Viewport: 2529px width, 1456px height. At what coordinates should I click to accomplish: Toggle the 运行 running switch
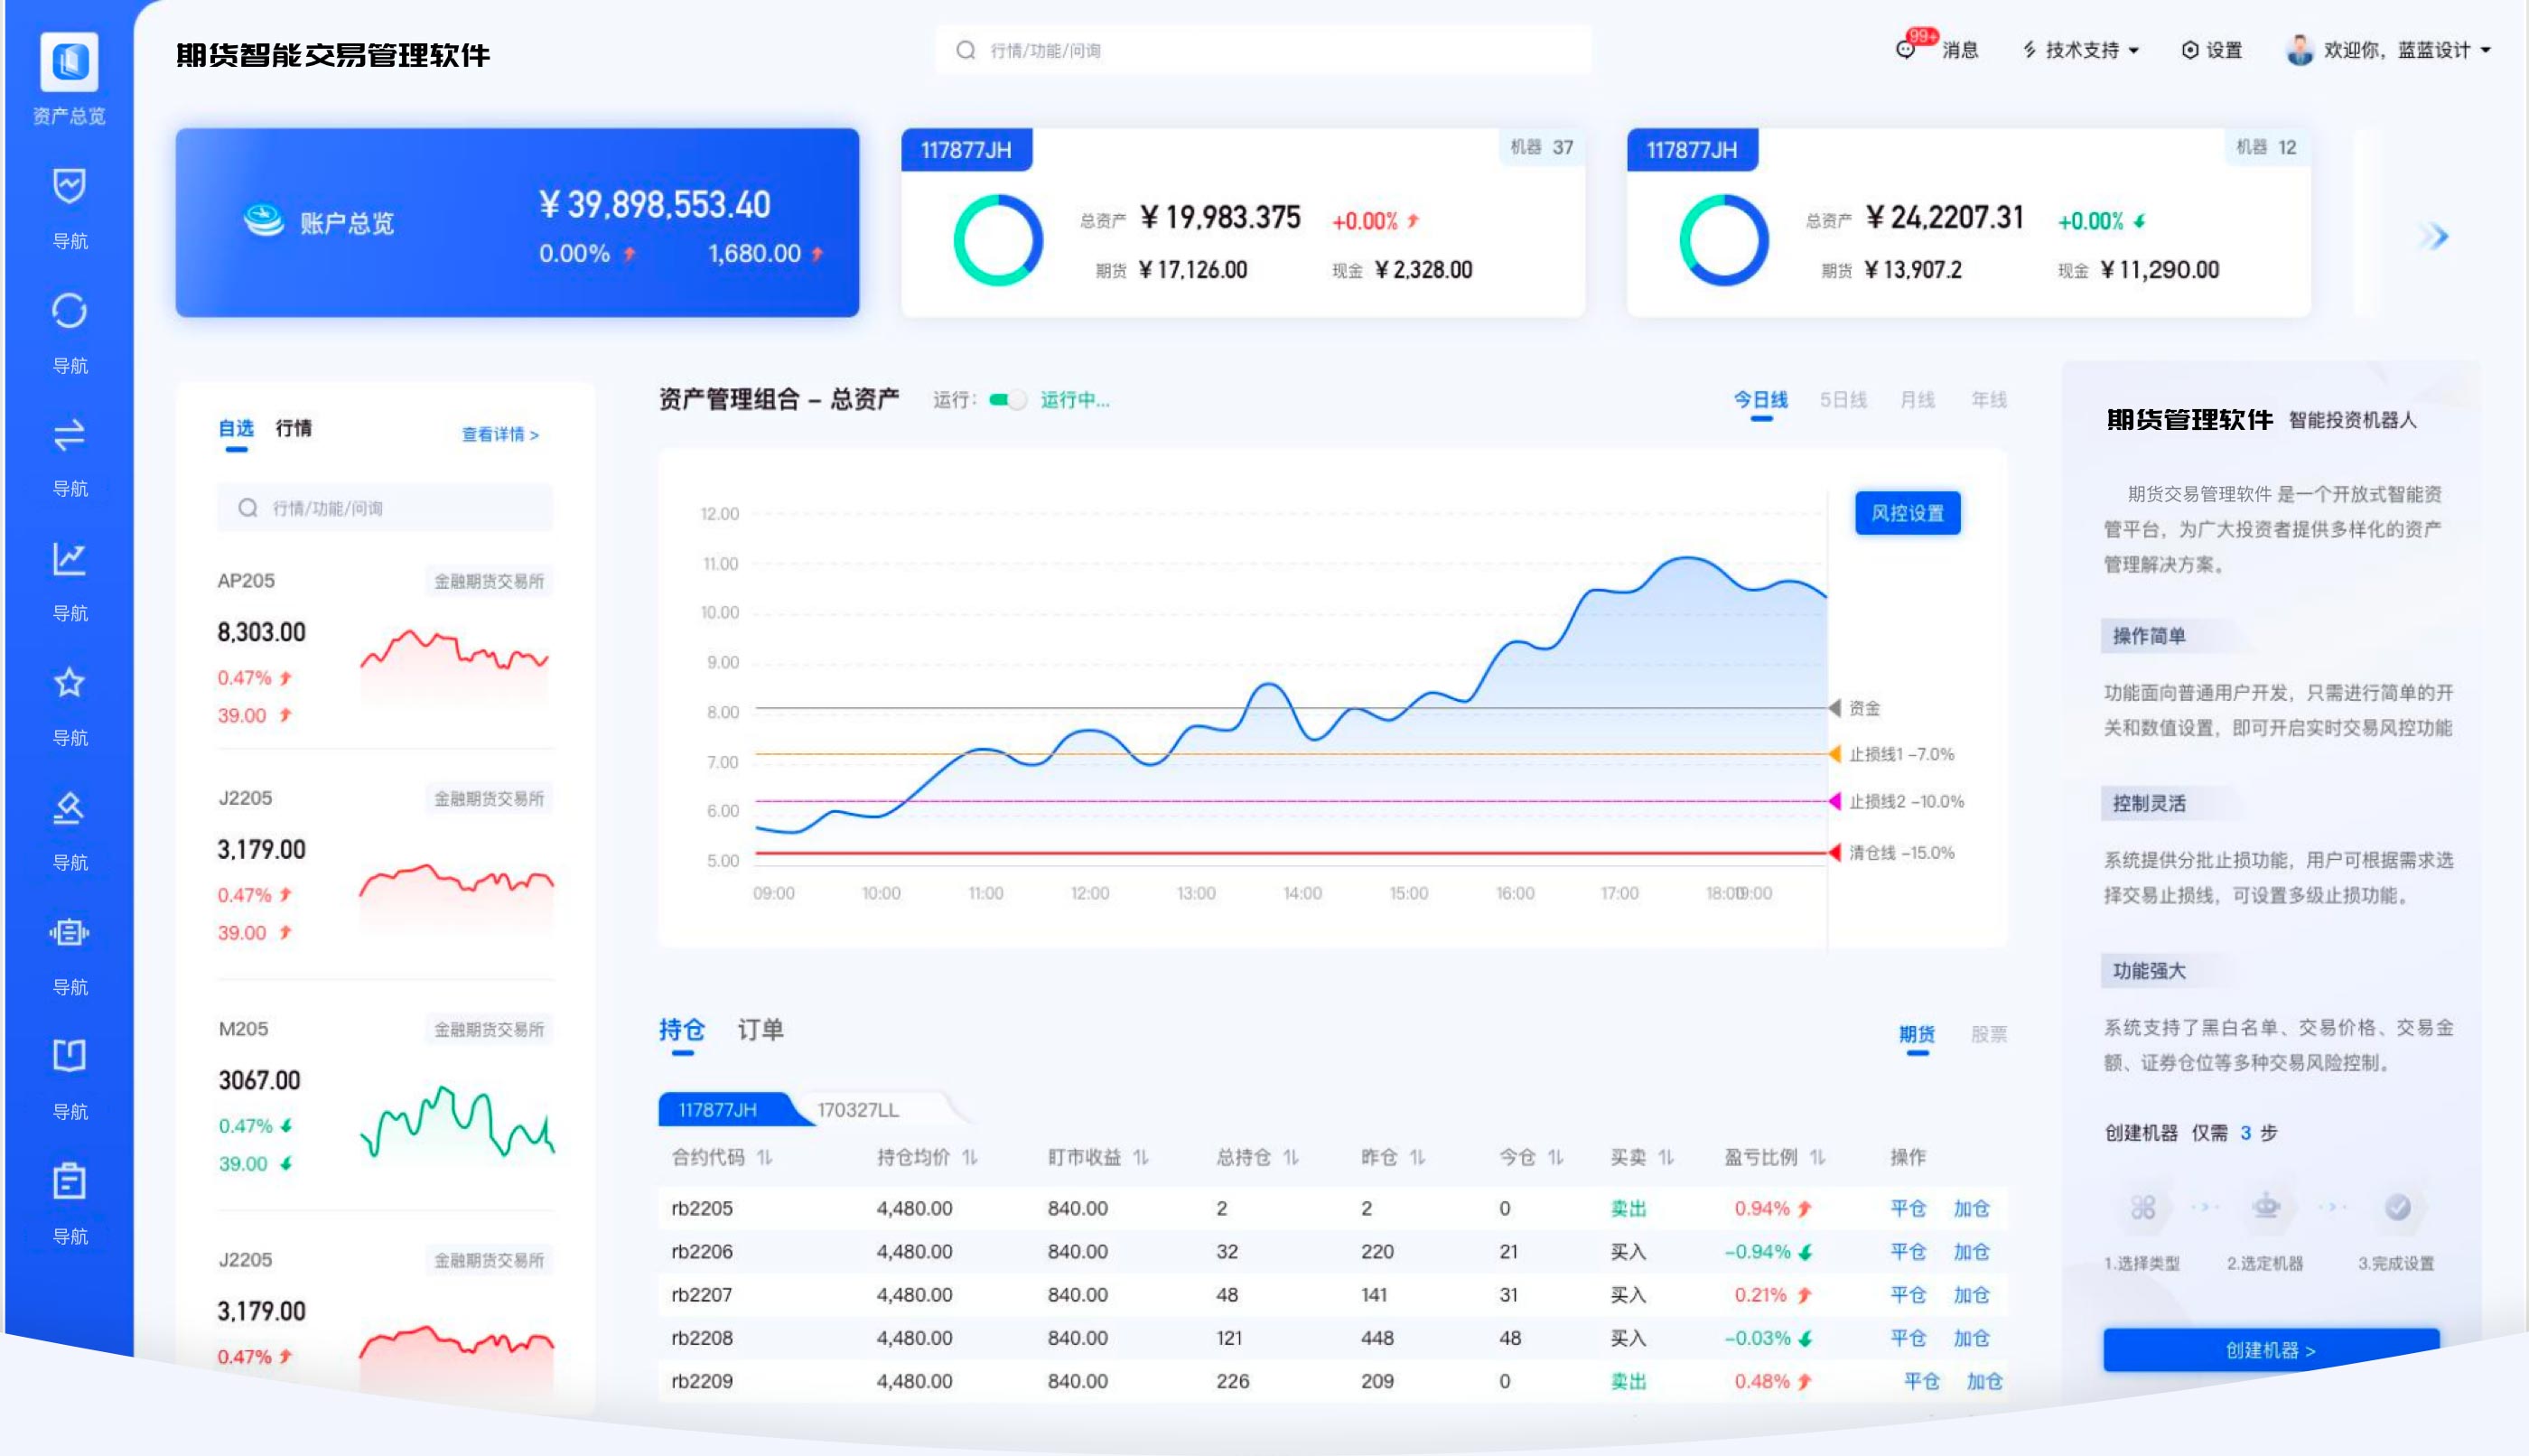click(1007, 400)
